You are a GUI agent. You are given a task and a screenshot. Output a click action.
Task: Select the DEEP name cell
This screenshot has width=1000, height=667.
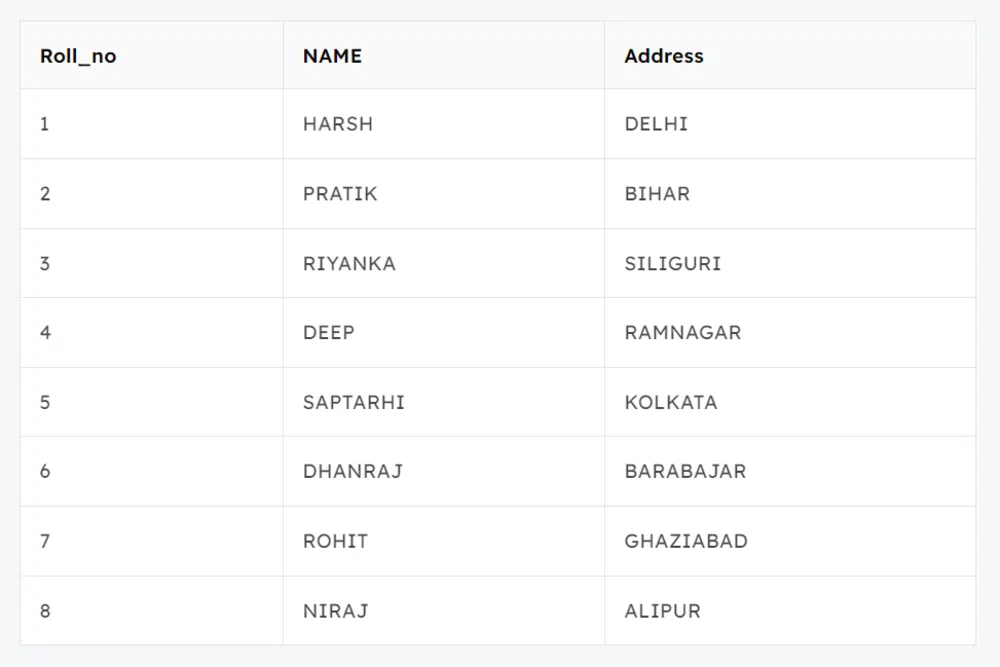(329, 332)
